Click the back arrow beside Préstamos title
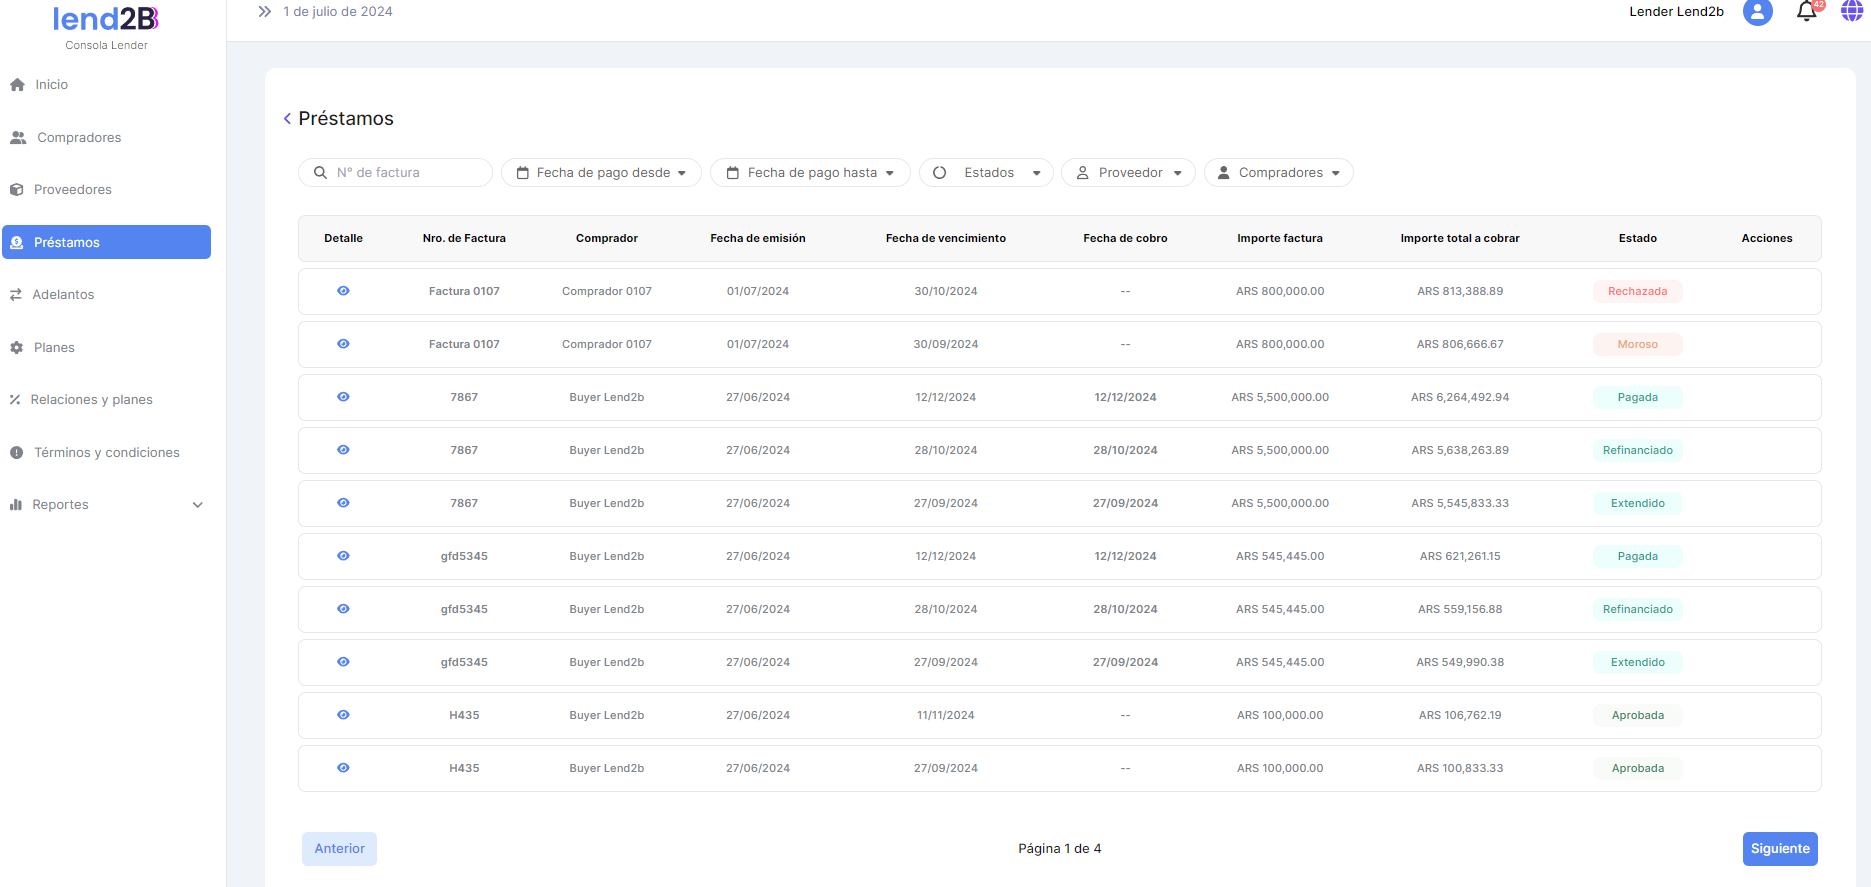This screenshot has height=887, width=1871. [287, 119]
